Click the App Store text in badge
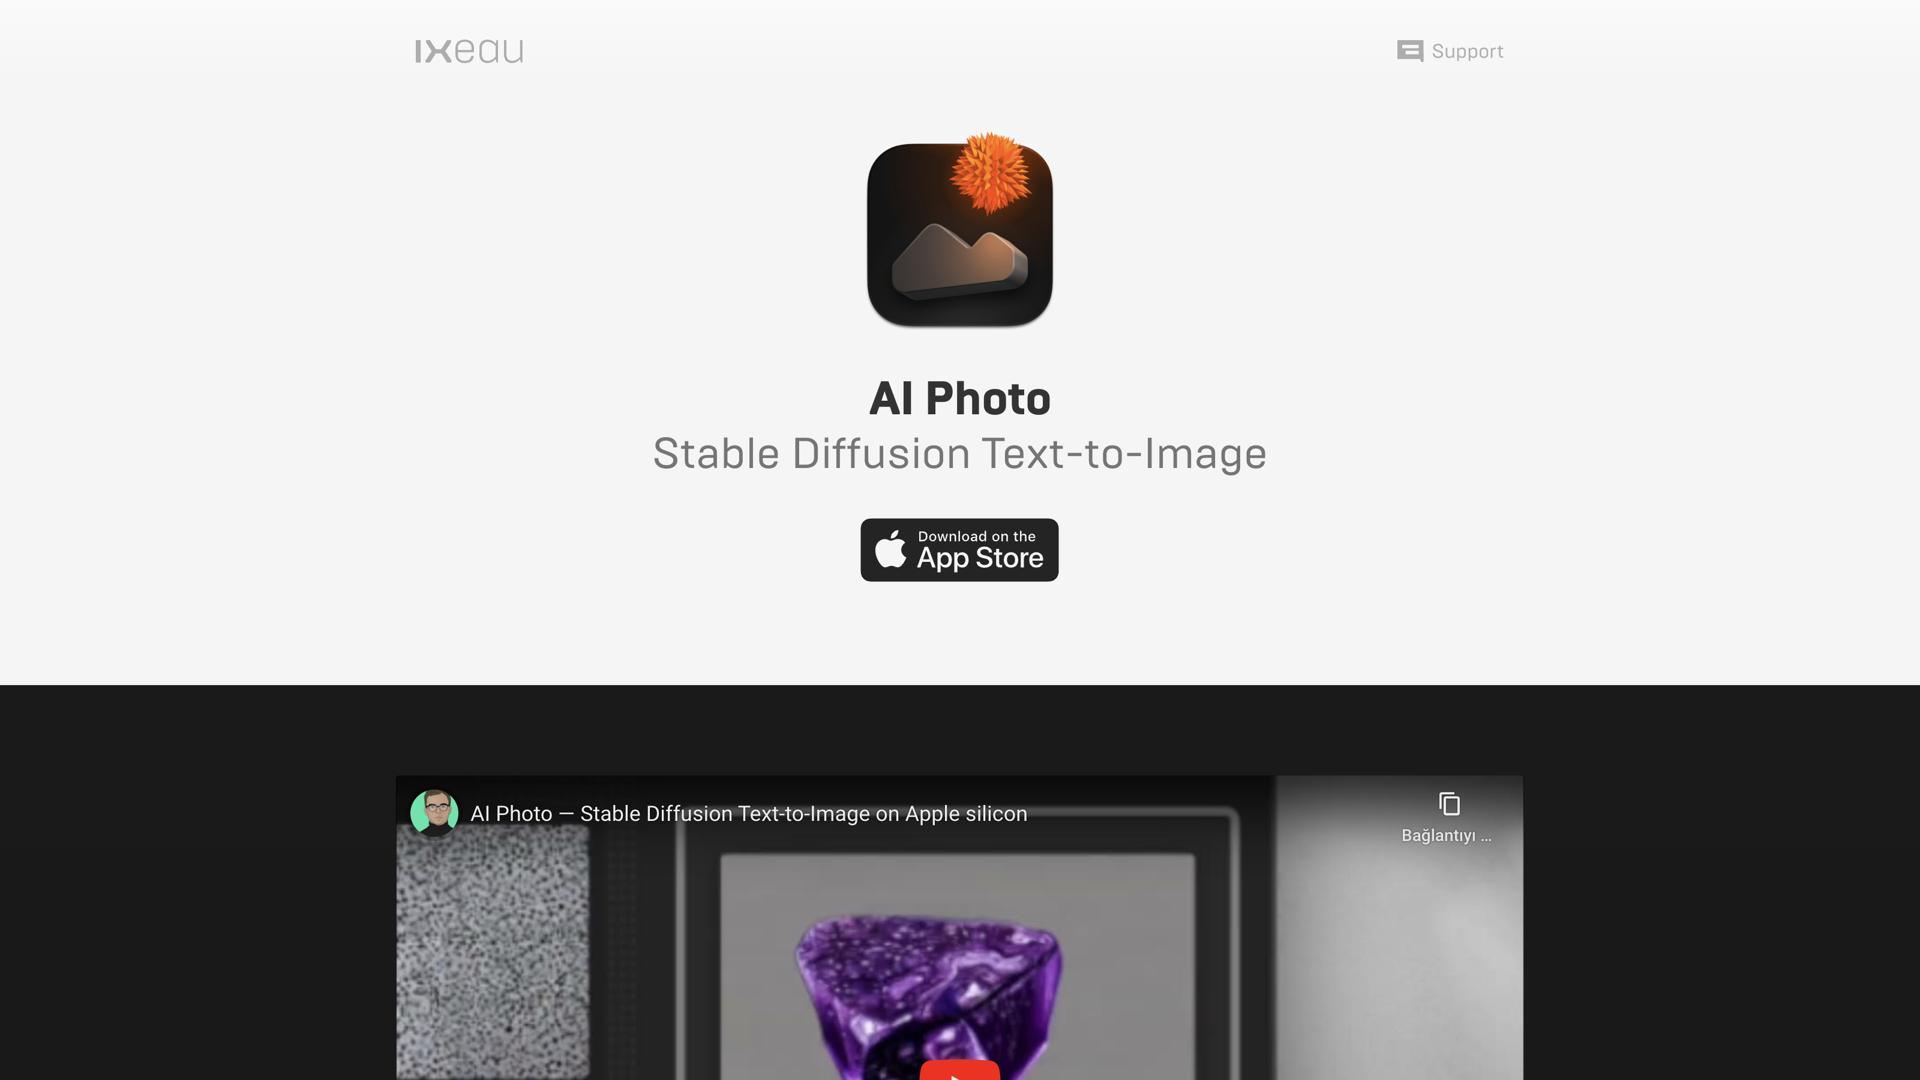 pyautogui.click(x=980, y=558)
